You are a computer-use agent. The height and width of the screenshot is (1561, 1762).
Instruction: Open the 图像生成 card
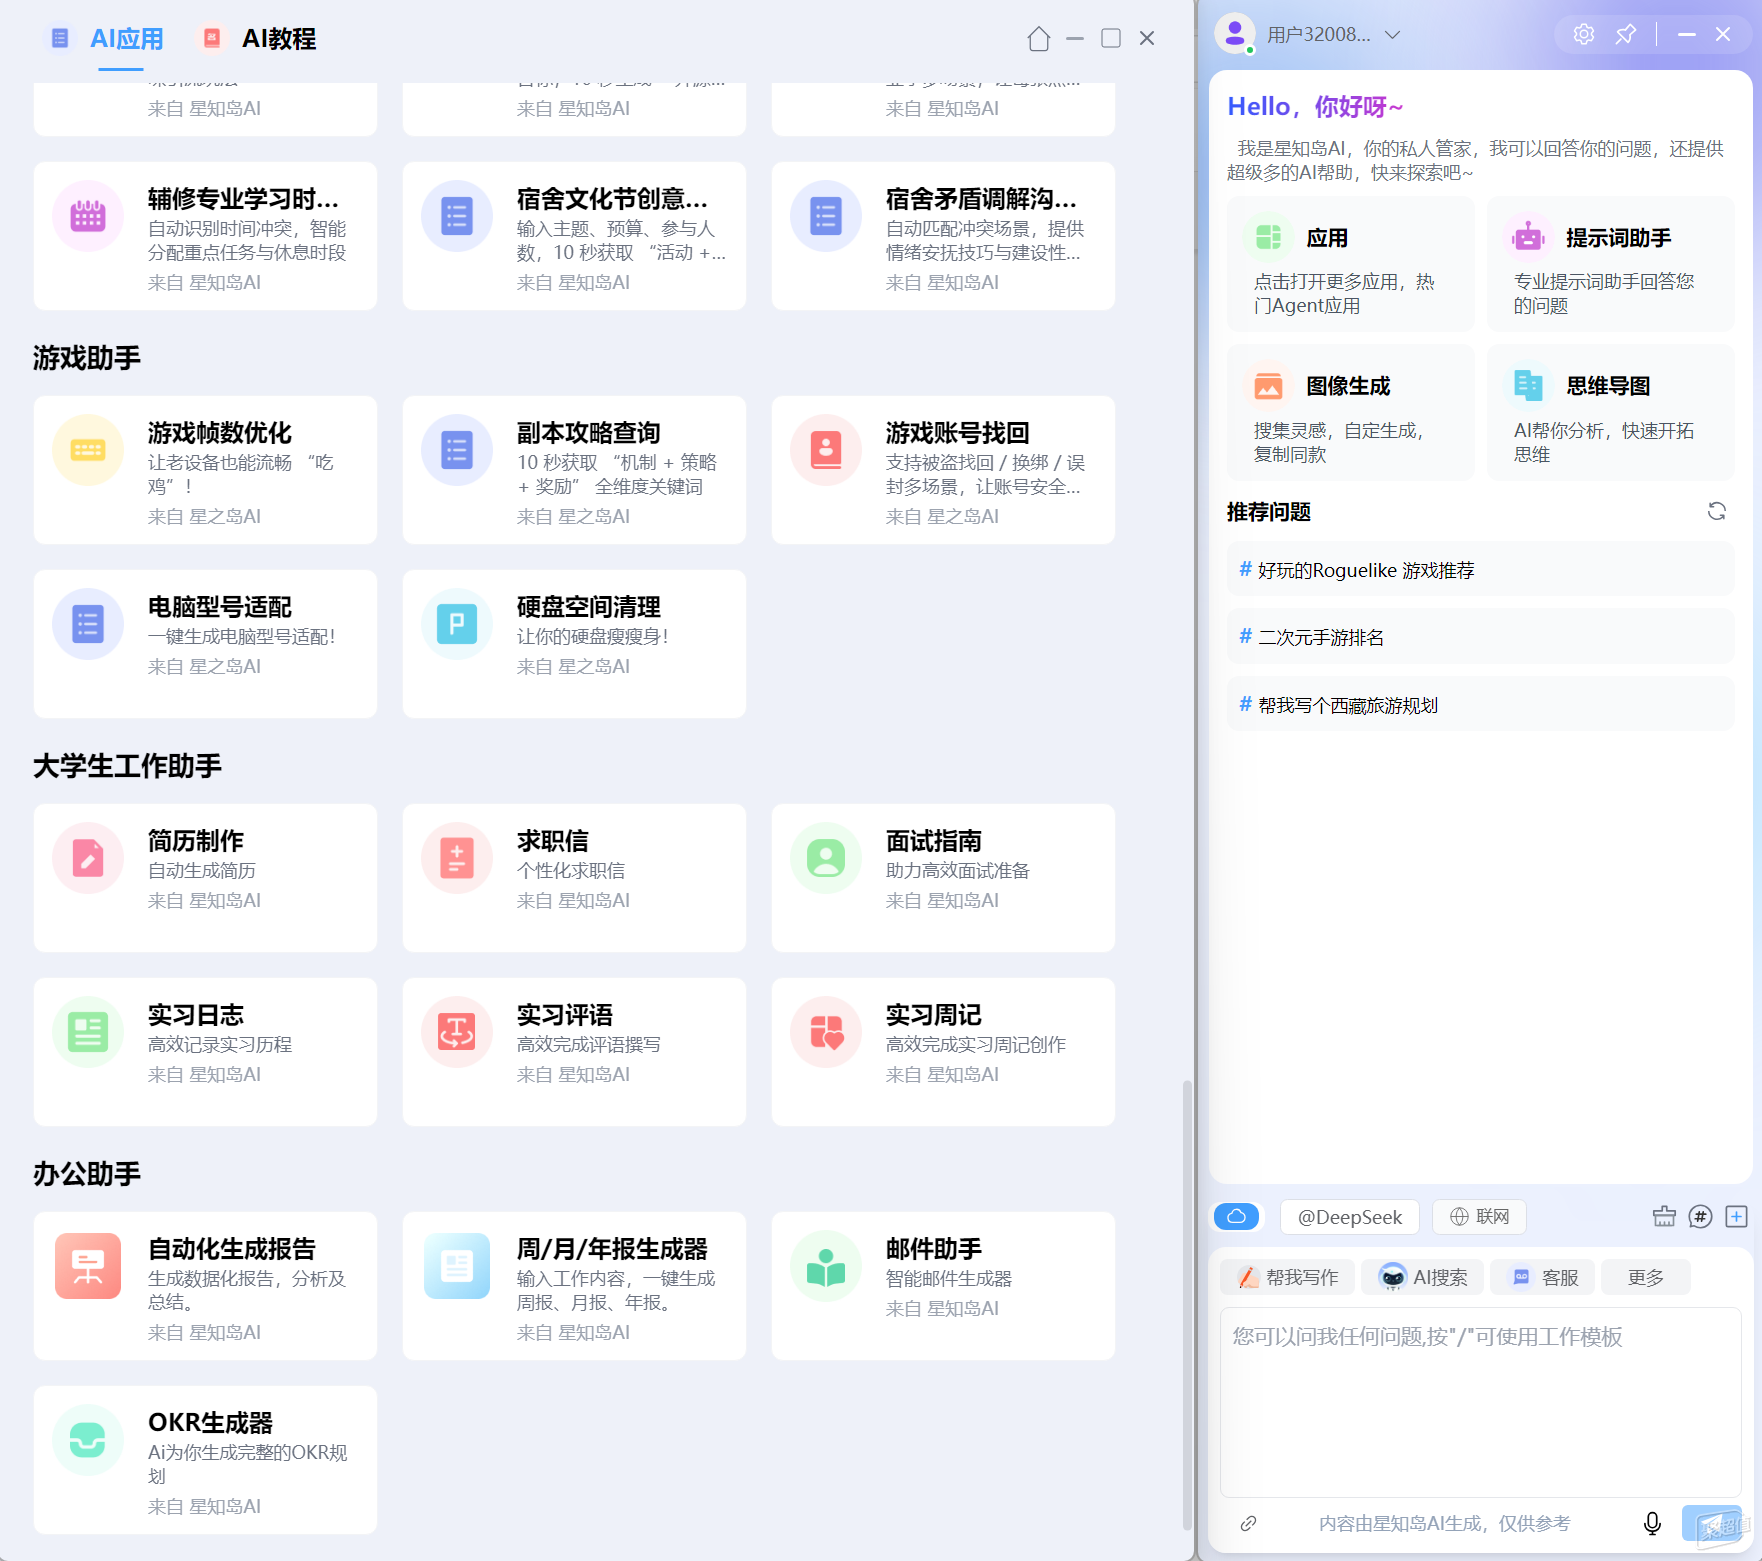(x=1350, y=413)
